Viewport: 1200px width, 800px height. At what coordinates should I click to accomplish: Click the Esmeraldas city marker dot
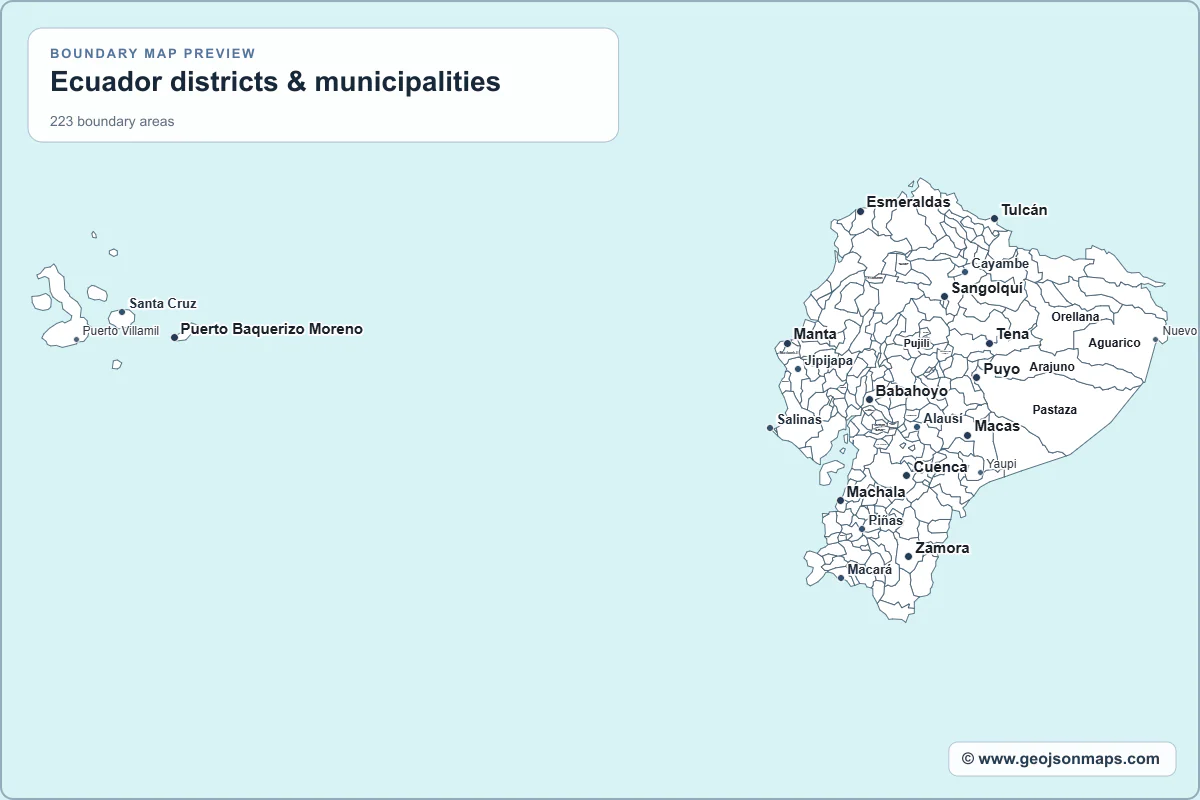(x=860, y=211)
